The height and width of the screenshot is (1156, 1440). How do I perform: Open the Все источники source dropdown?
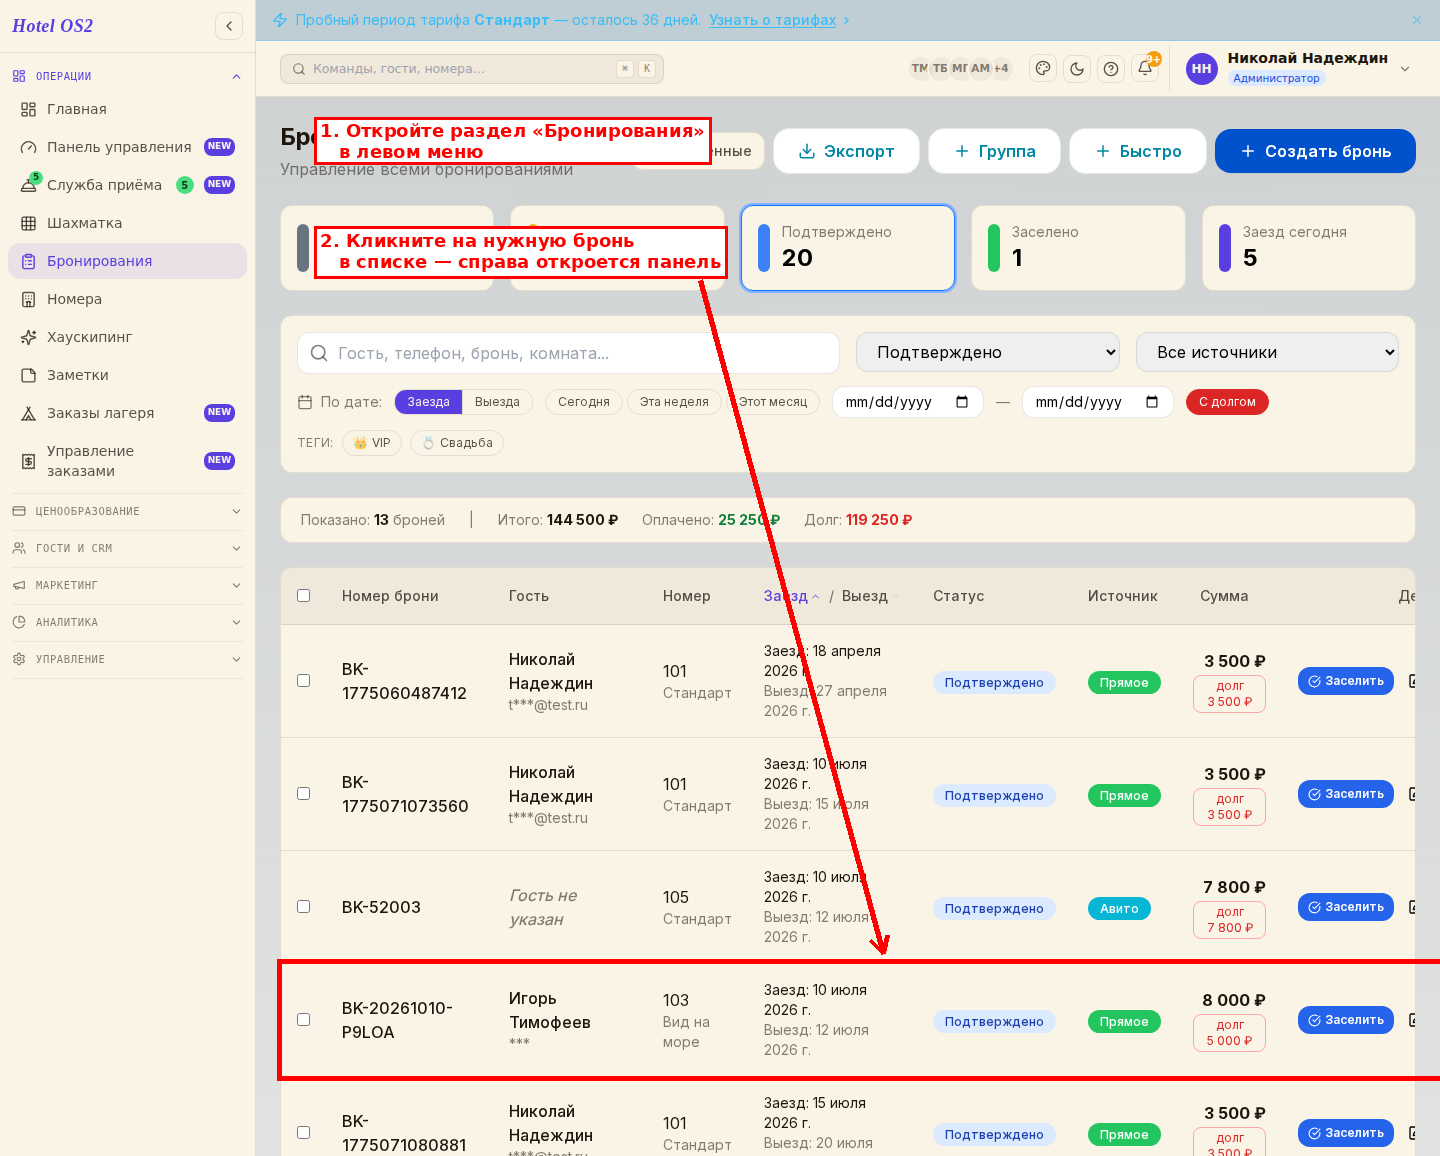[1267, 352]
